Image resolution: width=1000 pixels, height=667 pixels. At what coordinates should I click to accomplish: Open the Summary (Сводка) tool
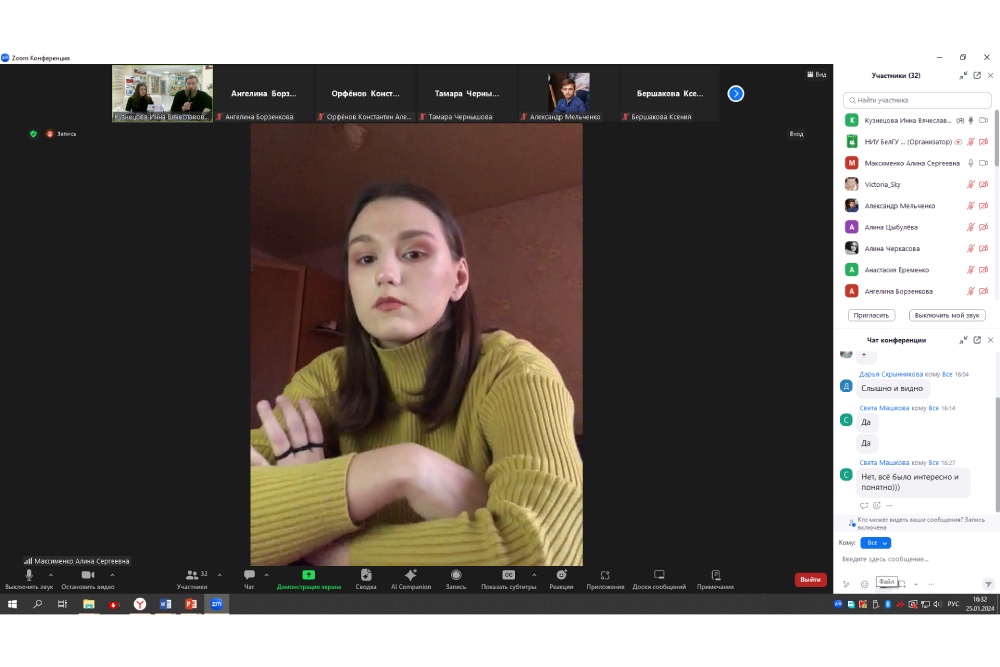(366, 576)
